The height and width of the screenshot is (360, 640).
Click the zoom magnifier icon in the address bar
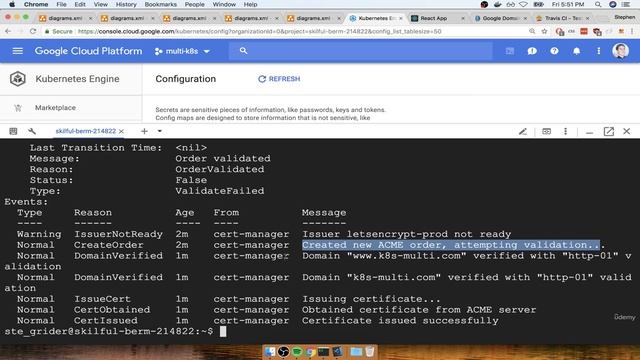532,31
